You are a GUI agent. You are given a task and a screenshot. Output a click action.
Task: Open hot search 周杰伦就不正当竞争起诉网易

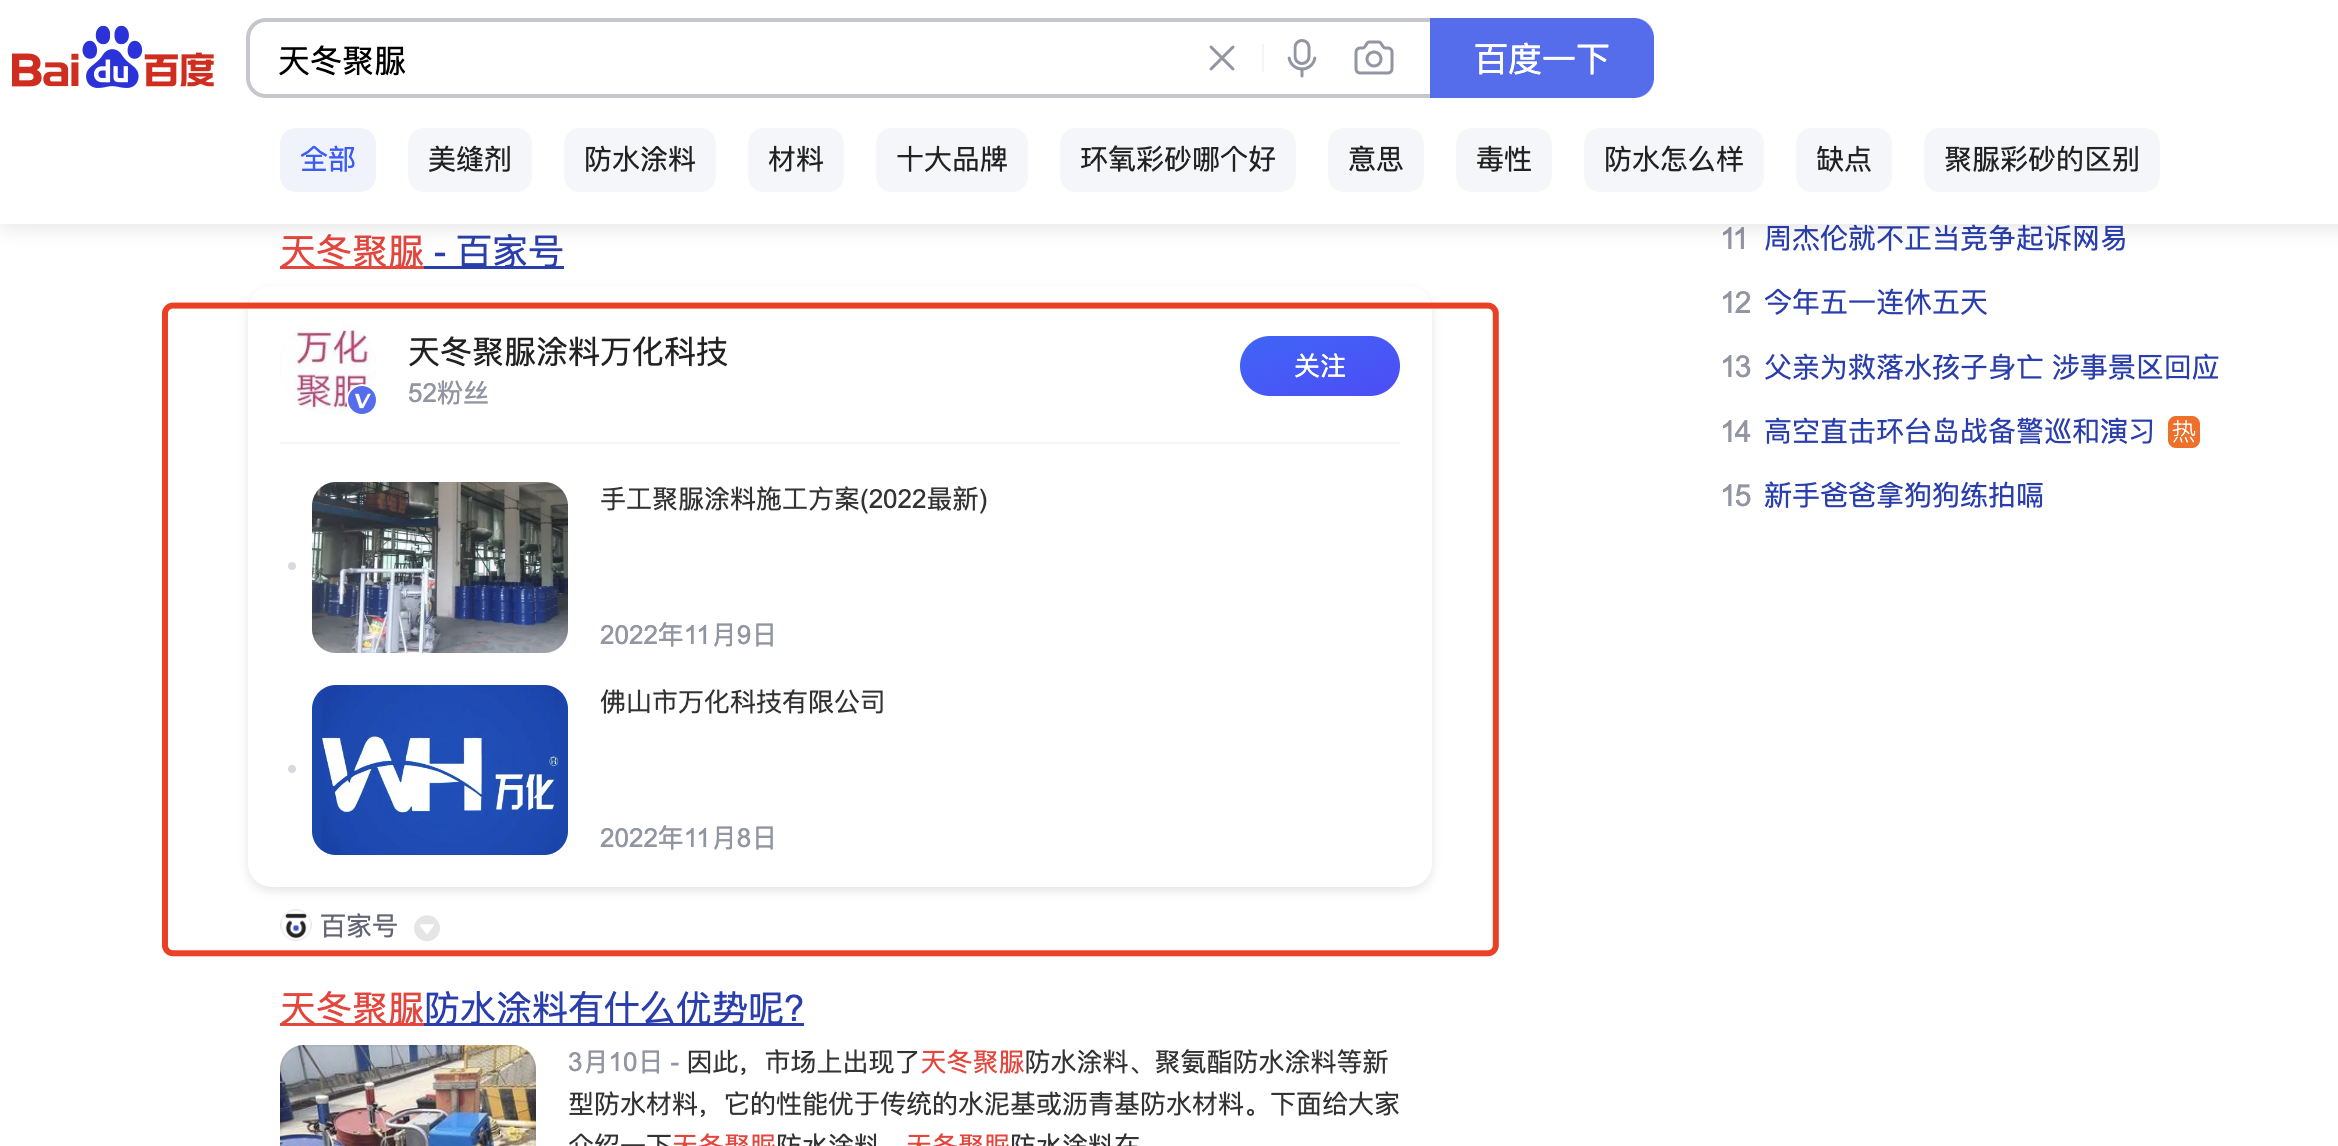[1945, 238]
